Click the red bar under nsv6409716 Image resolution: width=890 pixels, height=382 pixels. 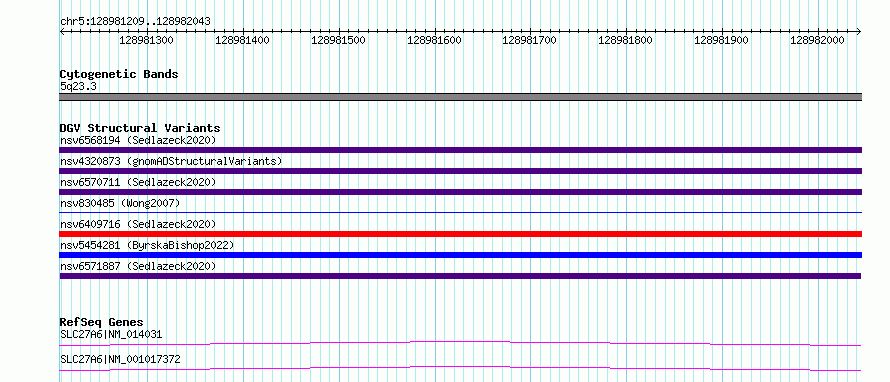pos(461,234)
